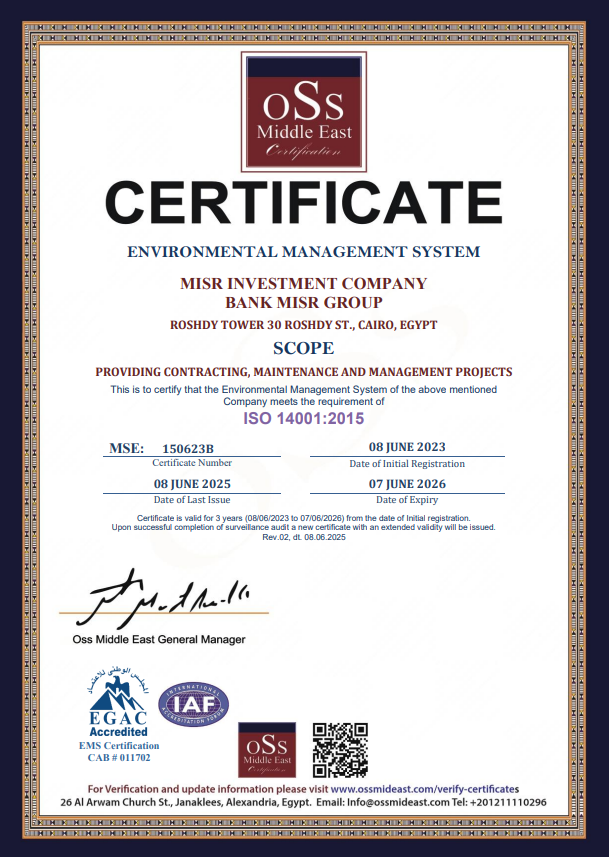Click the ENVIRONMENTAL MANAGEMENT SYSTEM title
609x857 pixels.
(304, 251)
